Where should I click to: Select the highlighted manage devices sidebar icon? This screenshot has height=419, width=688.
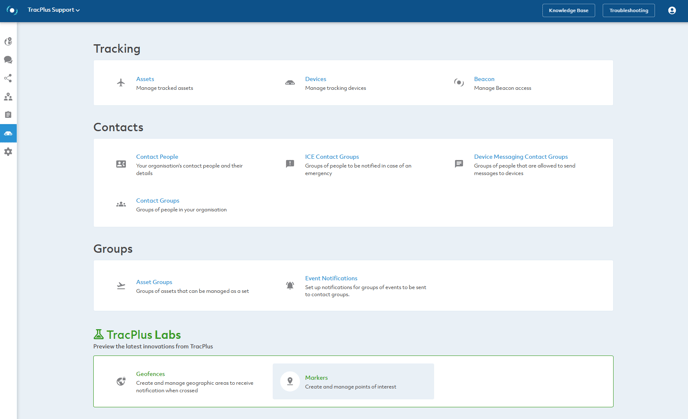(8, 133)
